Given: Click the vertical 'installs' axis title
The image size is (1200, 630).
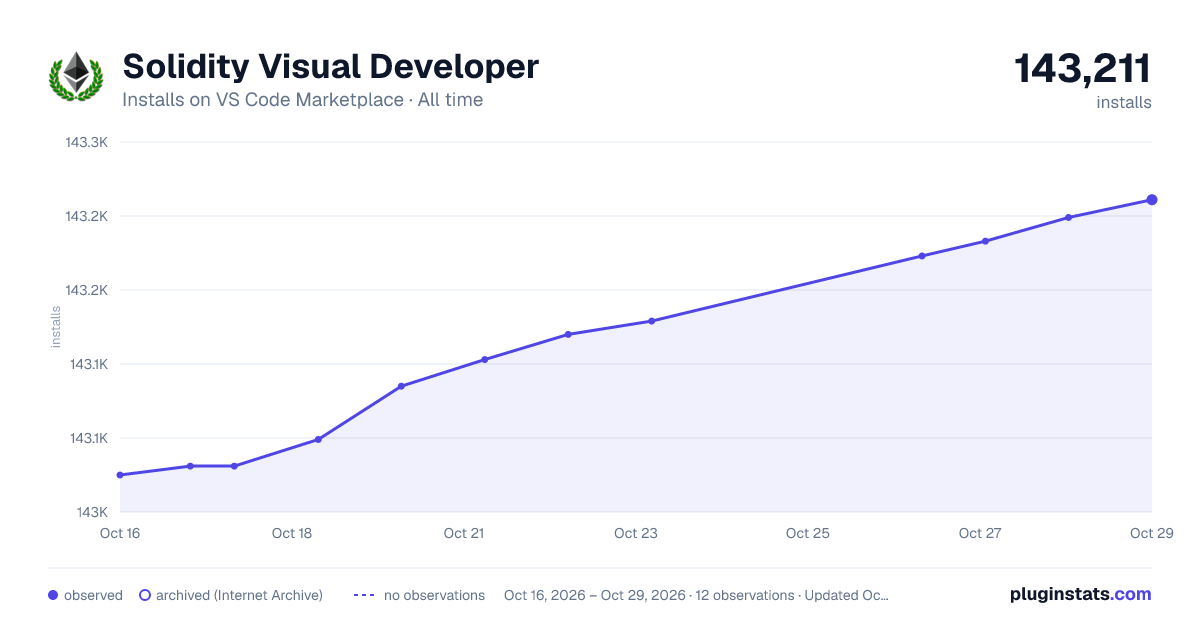Looking at the screenshot, I should [x=56, y=327].
